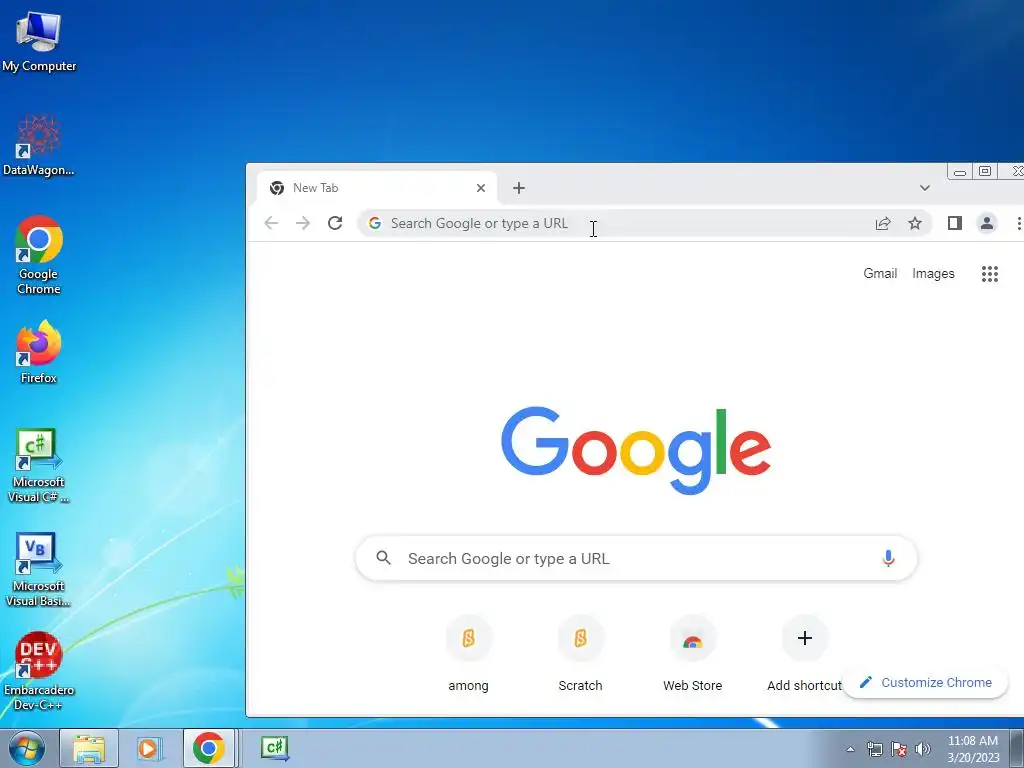The height and width of the screenshot is (768, 1024).
Task: Restore down the Chrome window
Action: [985, 171]
